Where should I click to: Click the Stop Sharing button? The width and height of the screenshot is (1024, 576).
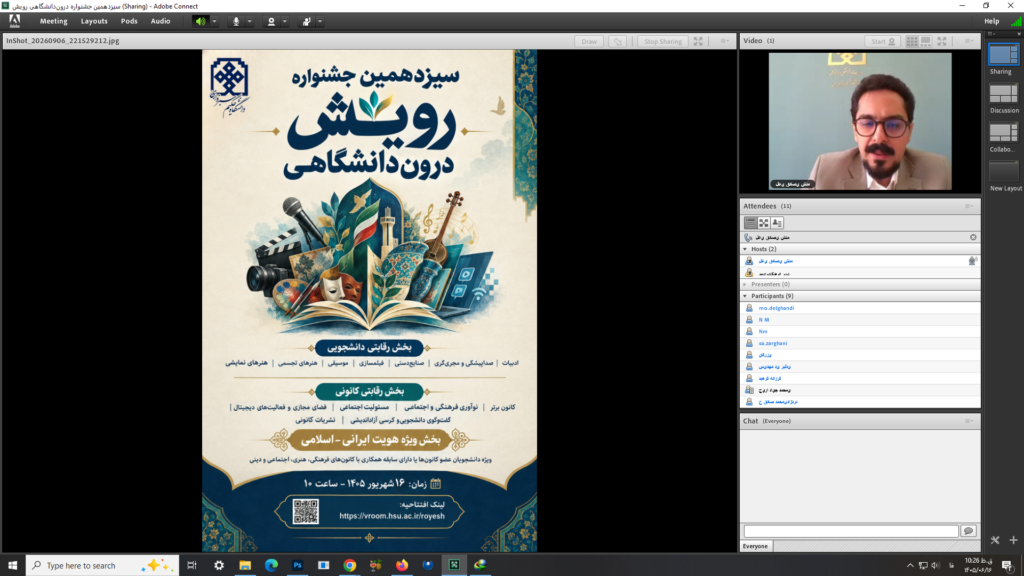[x=662, y=41]
